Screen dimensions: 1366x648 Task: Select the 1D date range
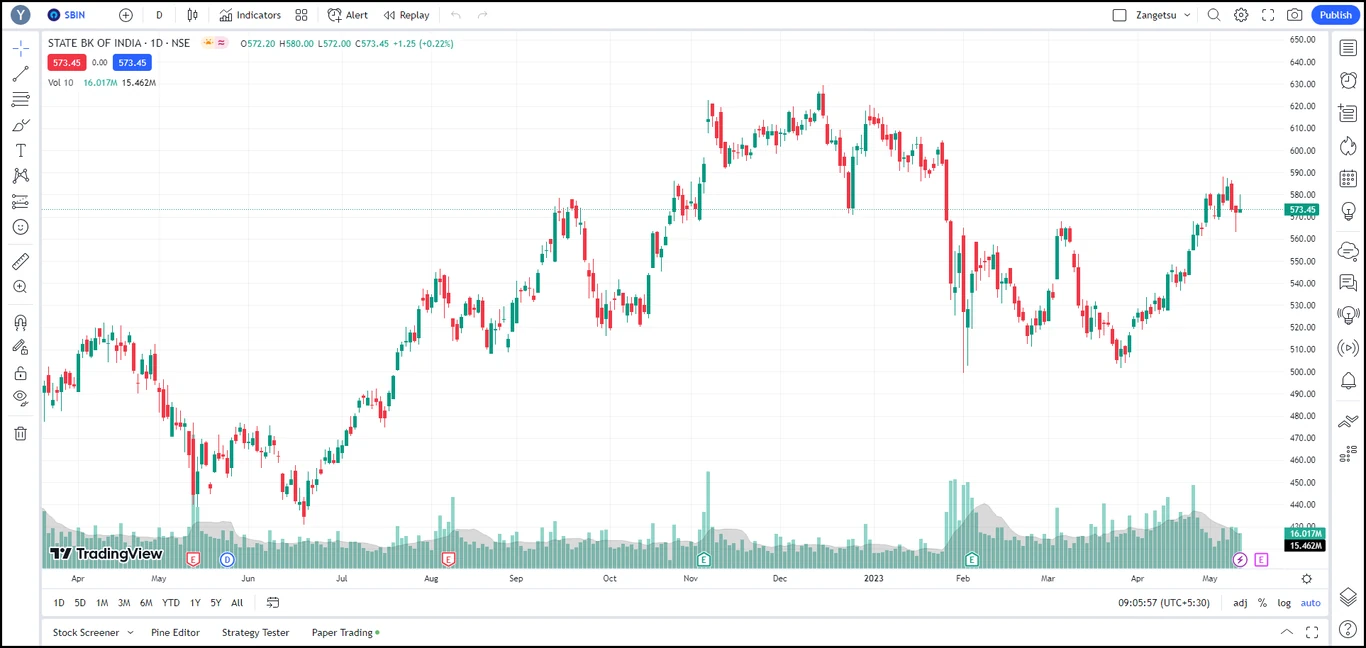coord(59,603)
